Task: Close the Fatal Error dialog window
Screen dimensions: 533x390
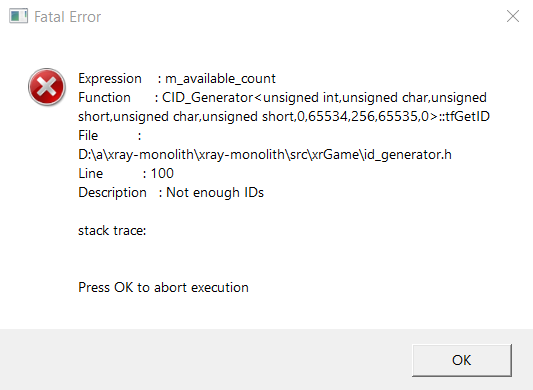Action: tap(513, 16)
